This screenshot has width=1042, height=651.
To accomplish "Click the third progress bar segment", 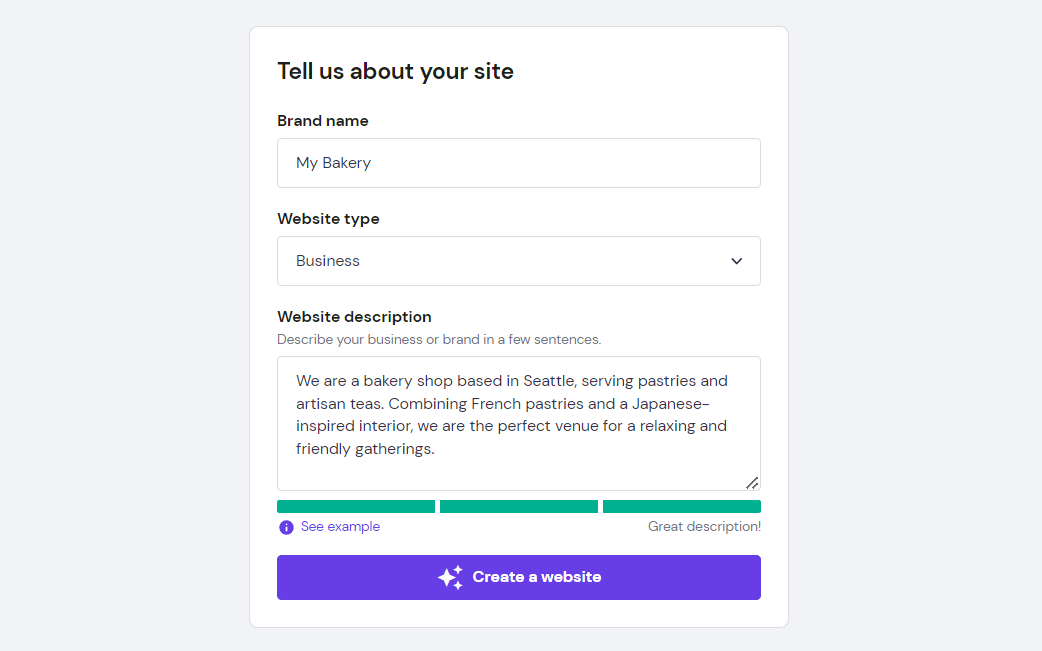I will pos(681,506).
